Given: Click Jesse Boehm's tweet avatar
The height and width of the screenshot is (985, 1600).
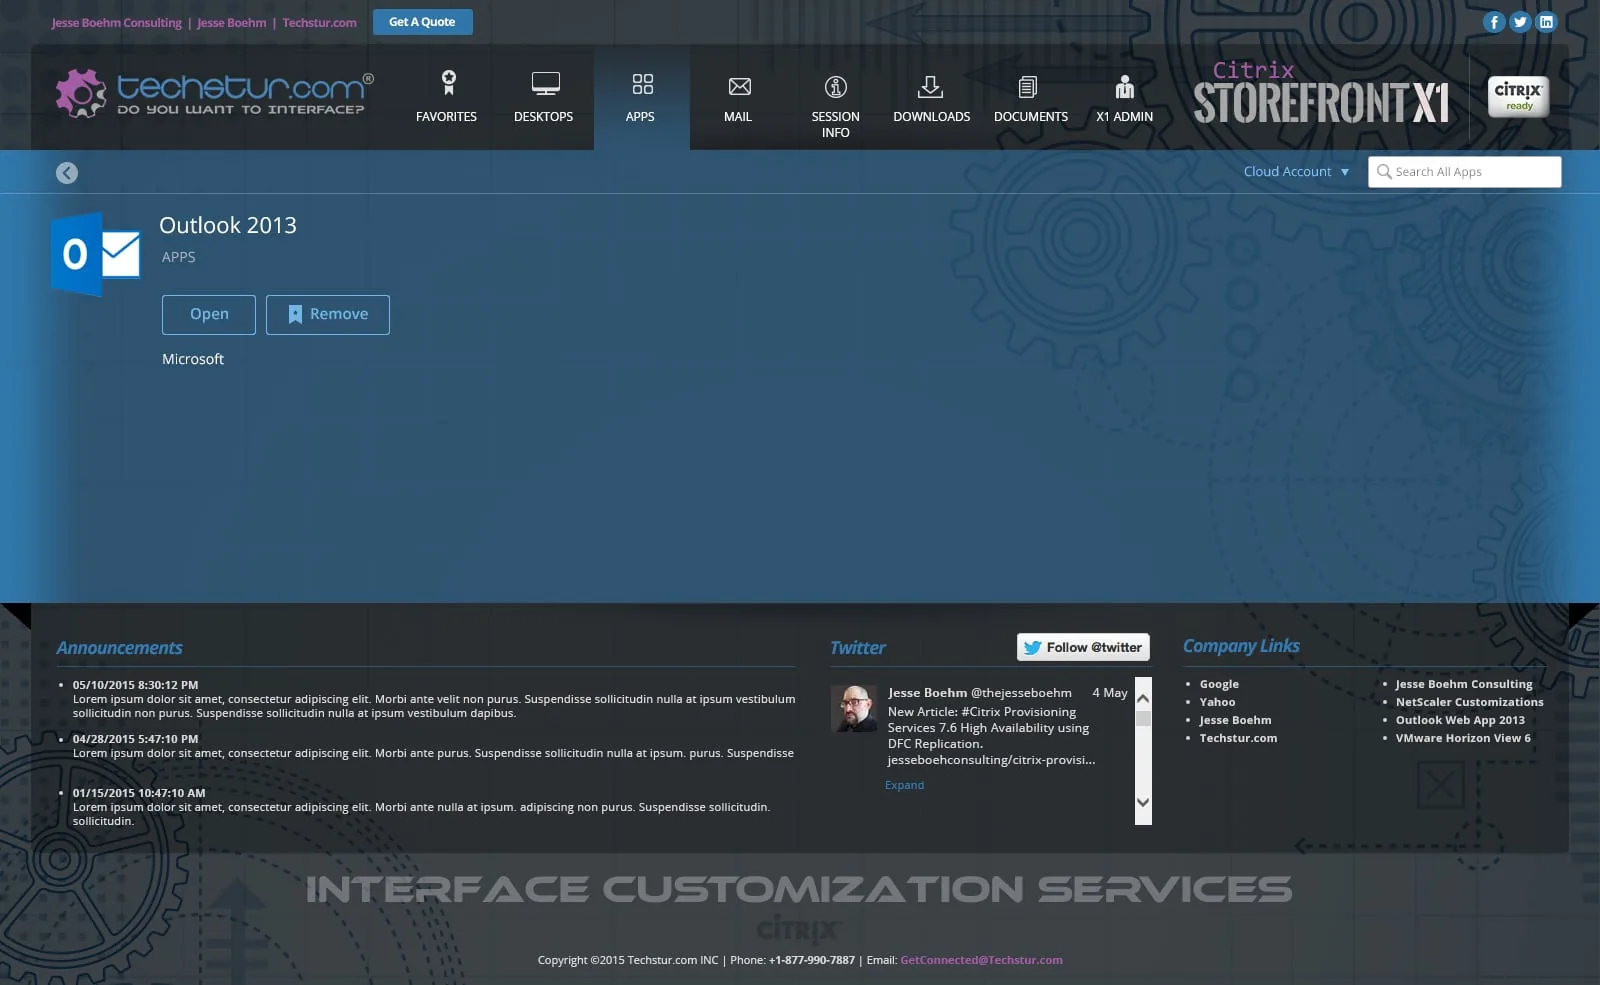Looking at the screenshot, I should (x=854, y=708).
